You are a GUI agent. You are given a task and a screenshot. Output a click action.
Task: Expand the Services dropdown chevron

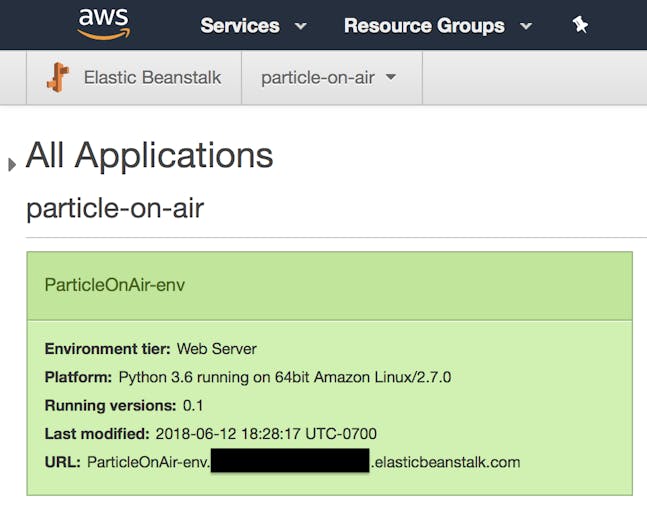click(301, 26)
